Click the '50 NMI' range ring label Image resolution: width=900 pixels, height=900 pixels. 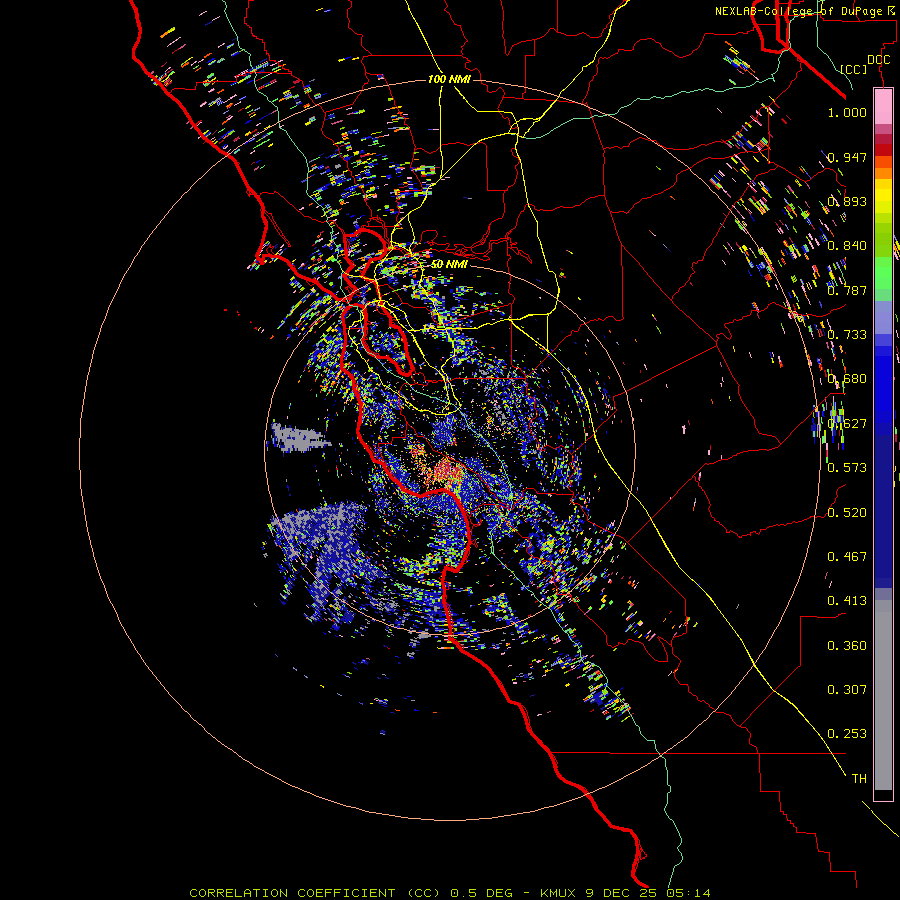click(x=449, y=264)
